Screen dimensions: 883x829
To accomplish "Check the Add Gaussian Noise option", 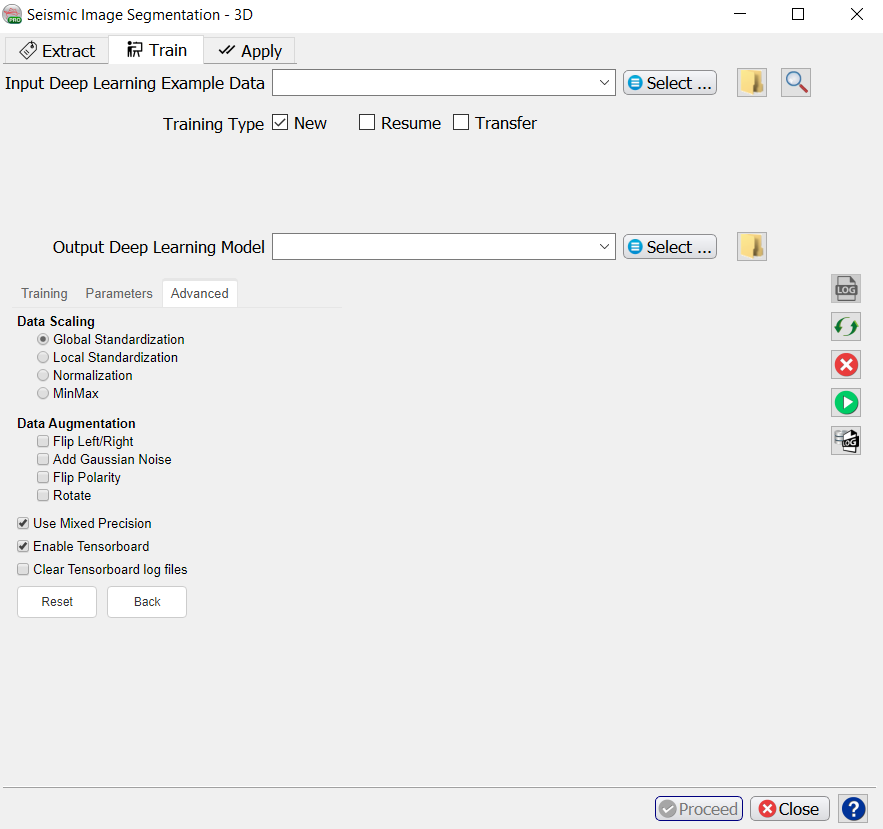I will [x=43, y=460].
